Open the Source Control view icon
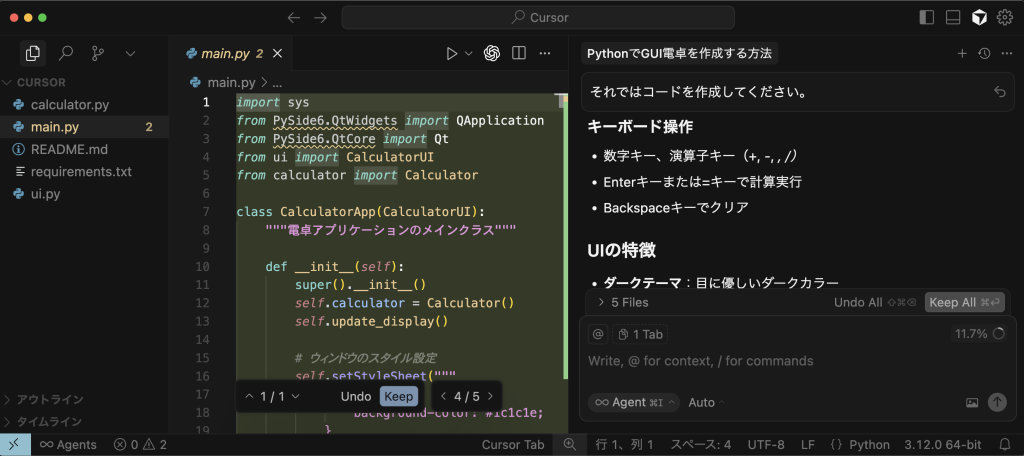1024x456 pixels. point(98,53)
